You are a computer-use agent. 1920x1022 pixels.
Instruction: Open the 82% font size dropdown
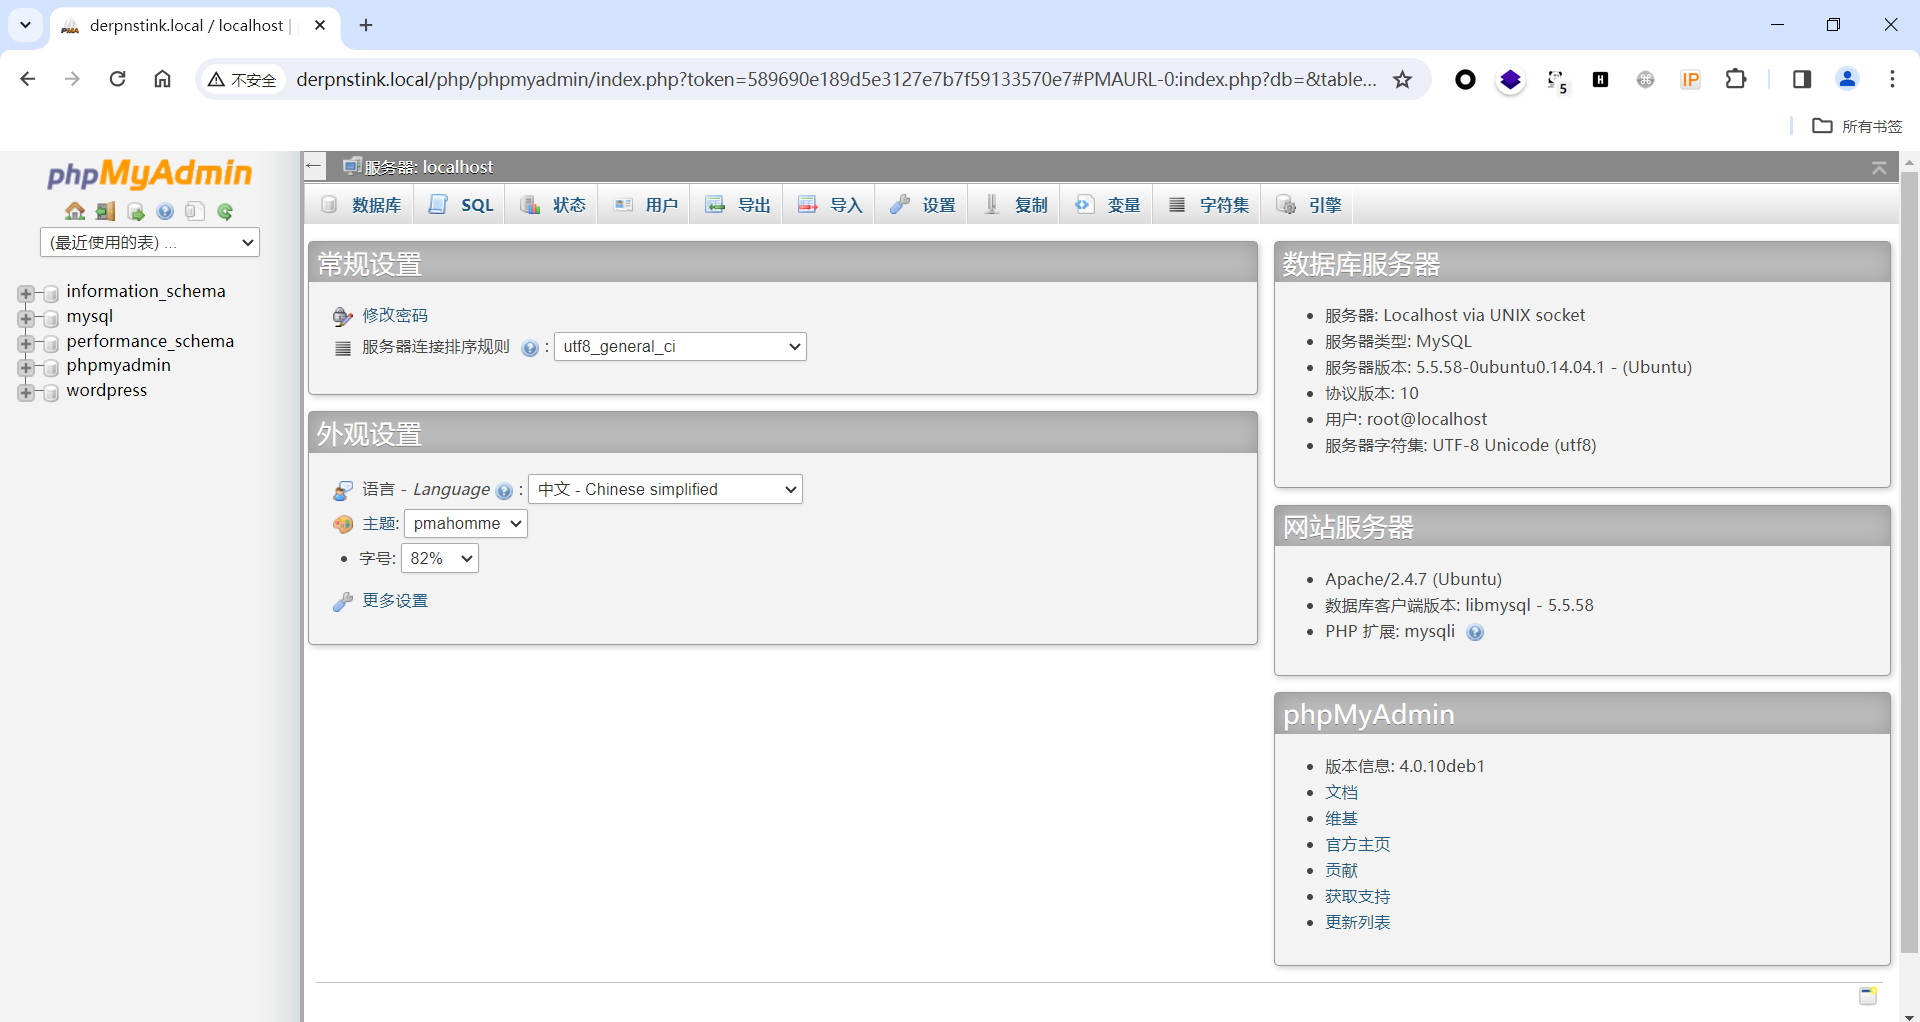tap(440, 558)
